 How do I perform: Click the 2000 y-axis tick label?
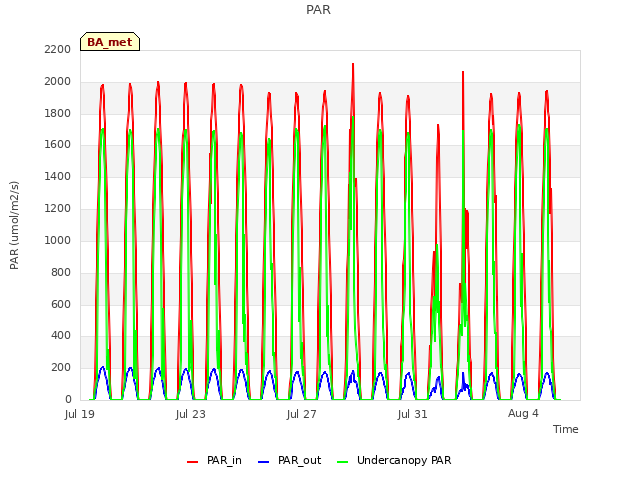(58, 81)
